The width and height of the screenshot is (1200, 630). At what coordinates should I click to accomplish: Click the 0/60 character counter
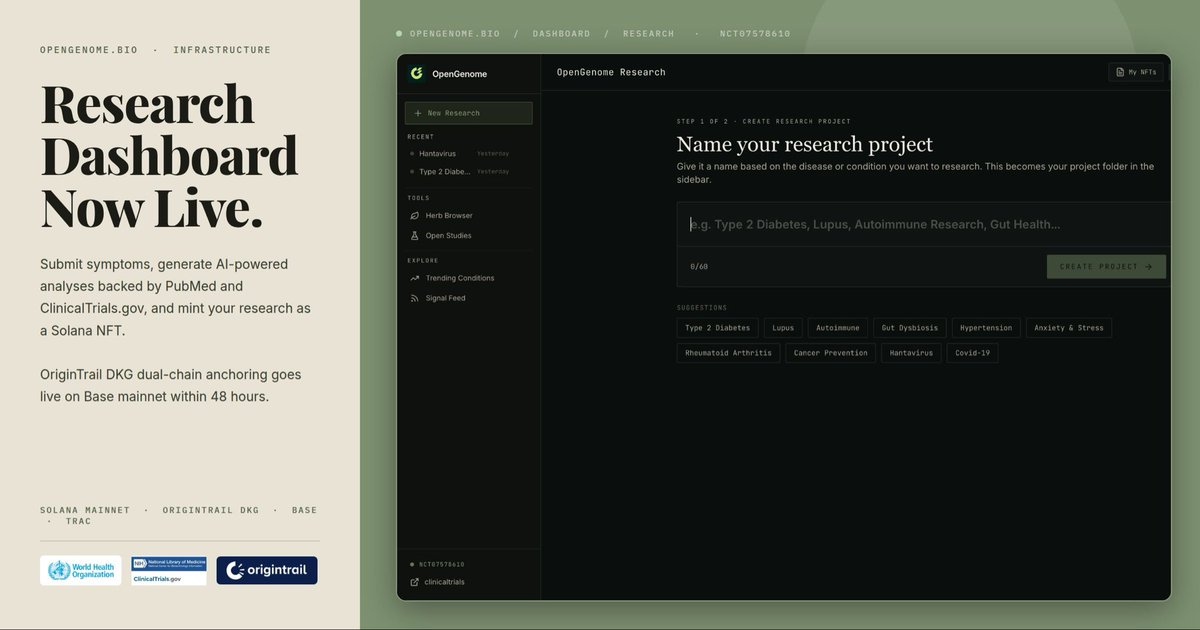tap(699, 267)
